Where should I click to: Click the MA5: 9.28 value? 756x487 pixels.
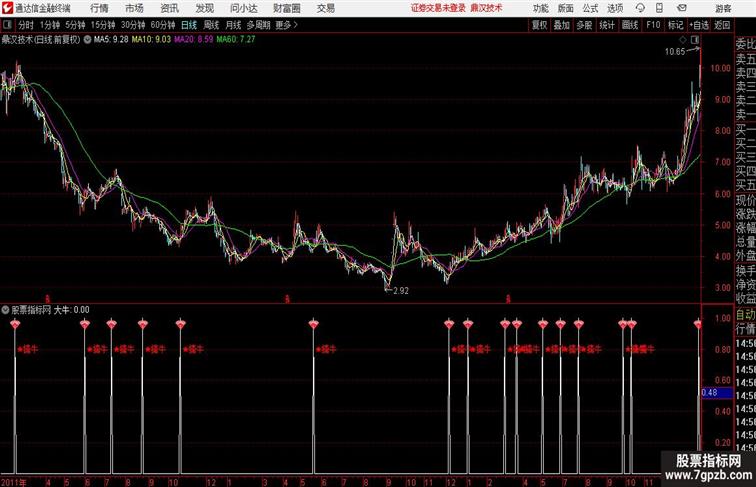coord(111,40)
